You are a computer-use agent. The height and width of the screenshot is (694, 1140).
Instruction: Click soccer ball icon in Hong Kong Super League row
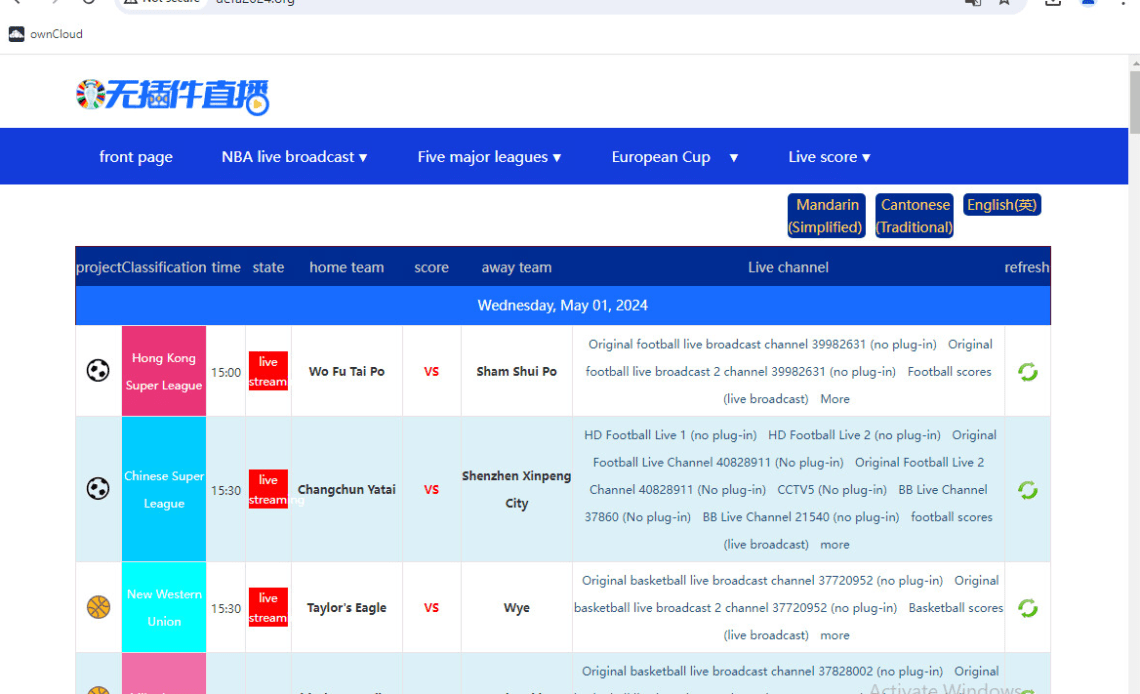tap(98, 371)
